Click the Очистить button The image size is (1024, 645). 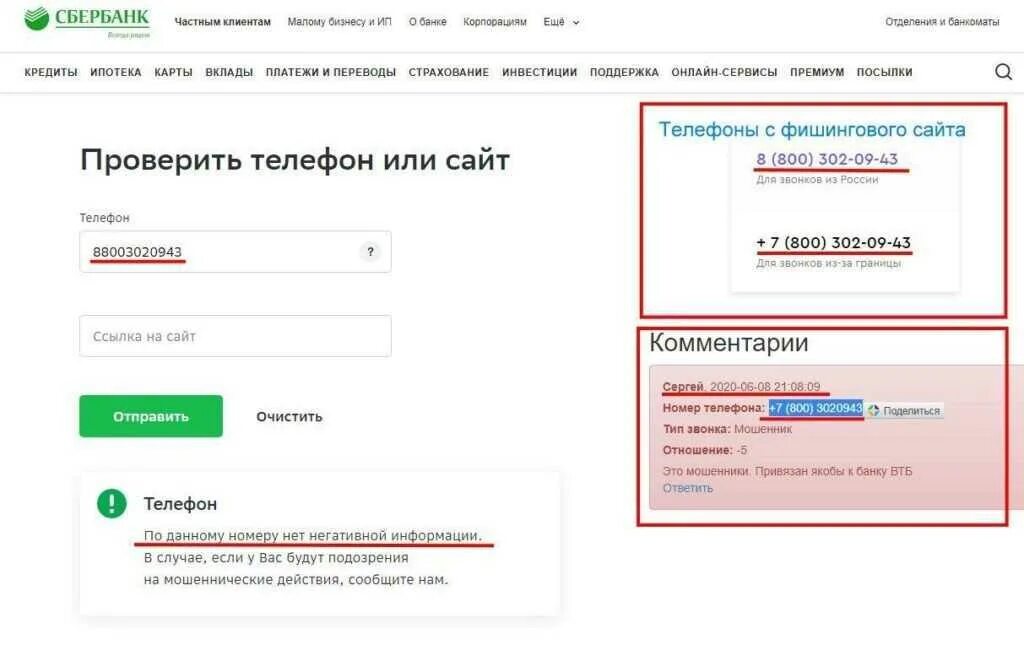(x=289, y=417)
